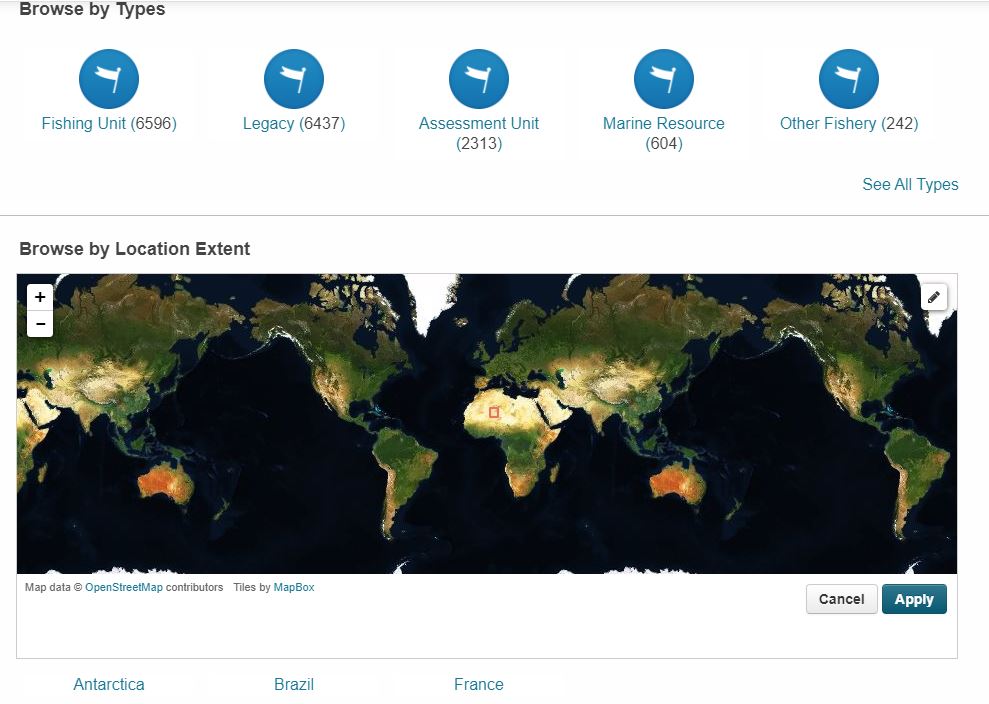This screenshot has height=704, width=989.
Task: Open MapBox attribution link
Action: [294, 587]
